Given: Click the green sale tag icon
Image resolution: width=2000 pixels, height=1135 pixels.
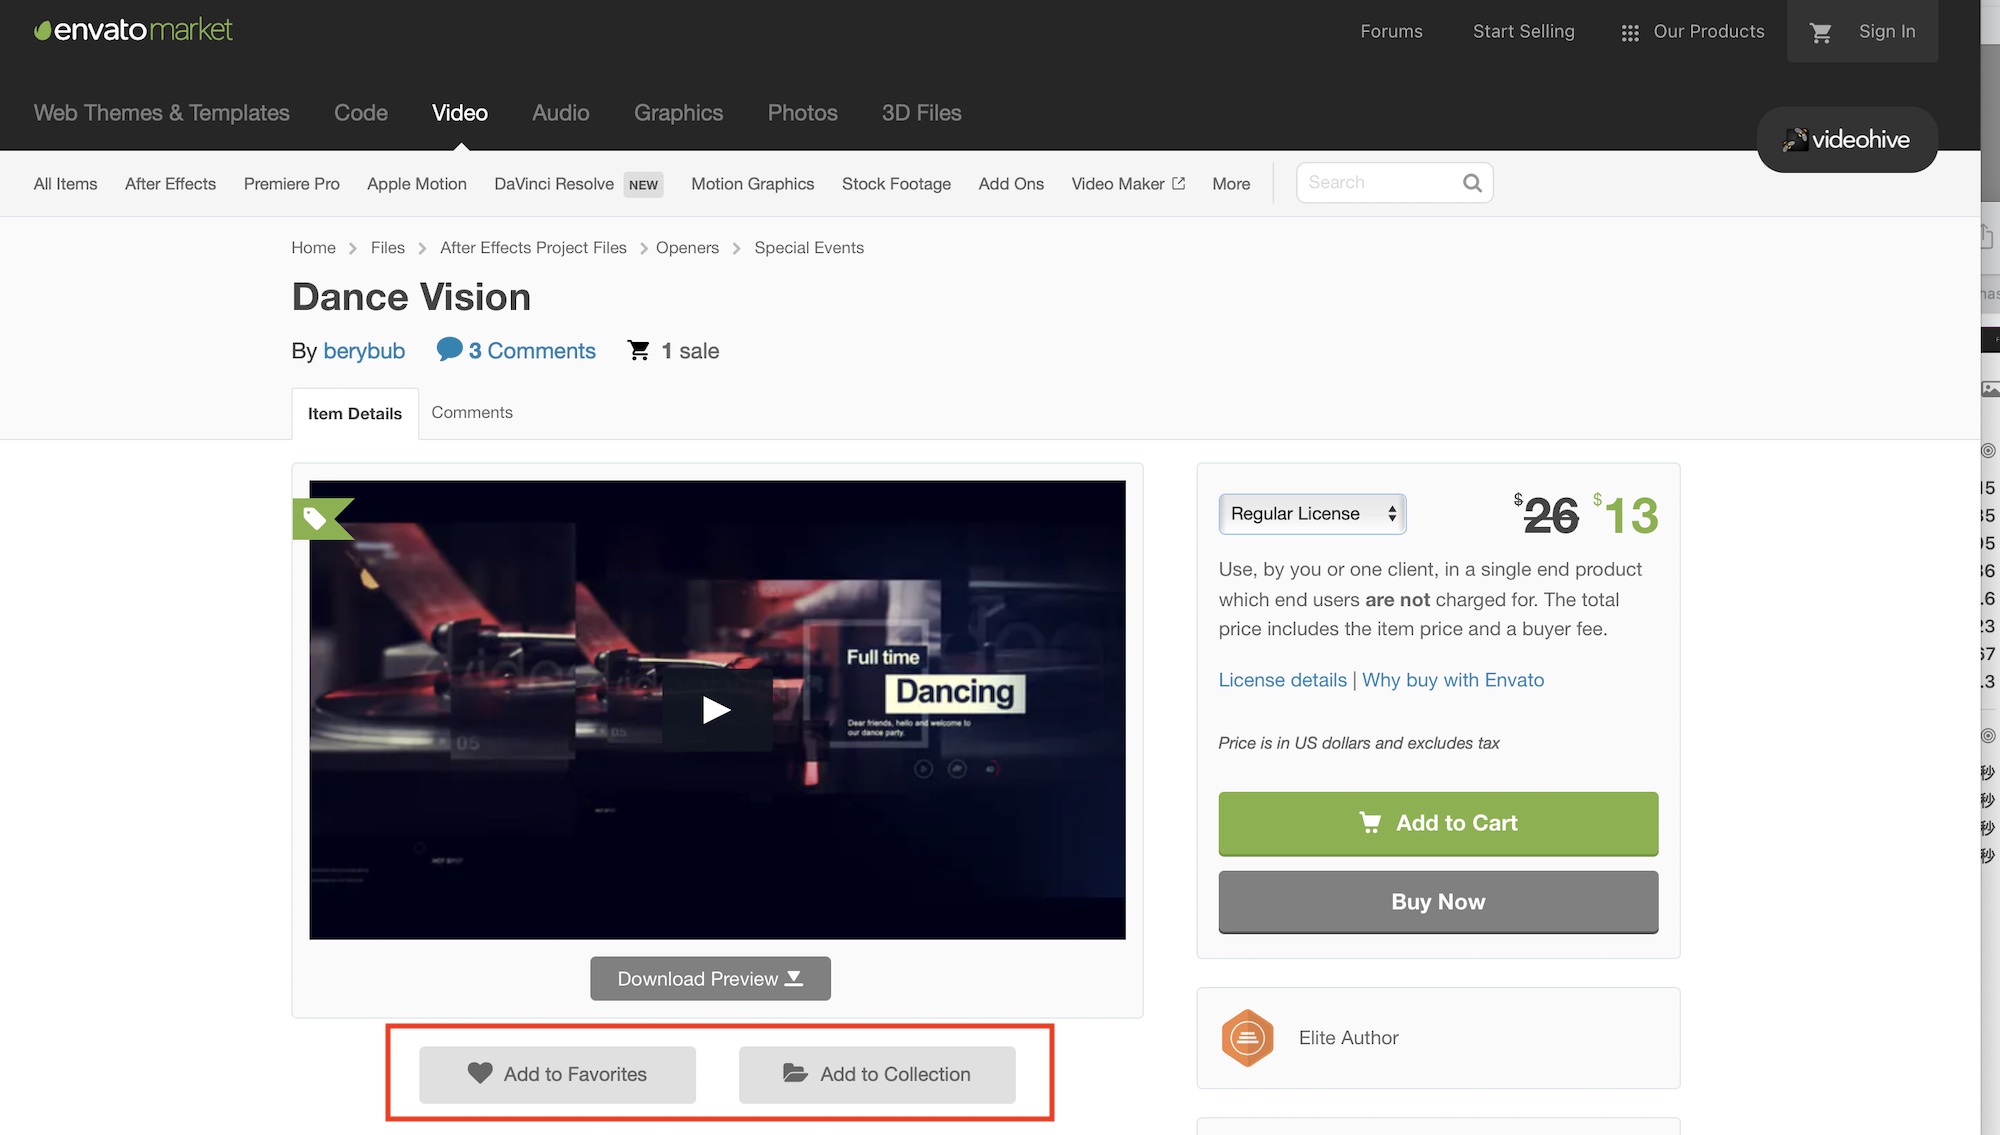Looking at the screenshot, I should 317,518.
